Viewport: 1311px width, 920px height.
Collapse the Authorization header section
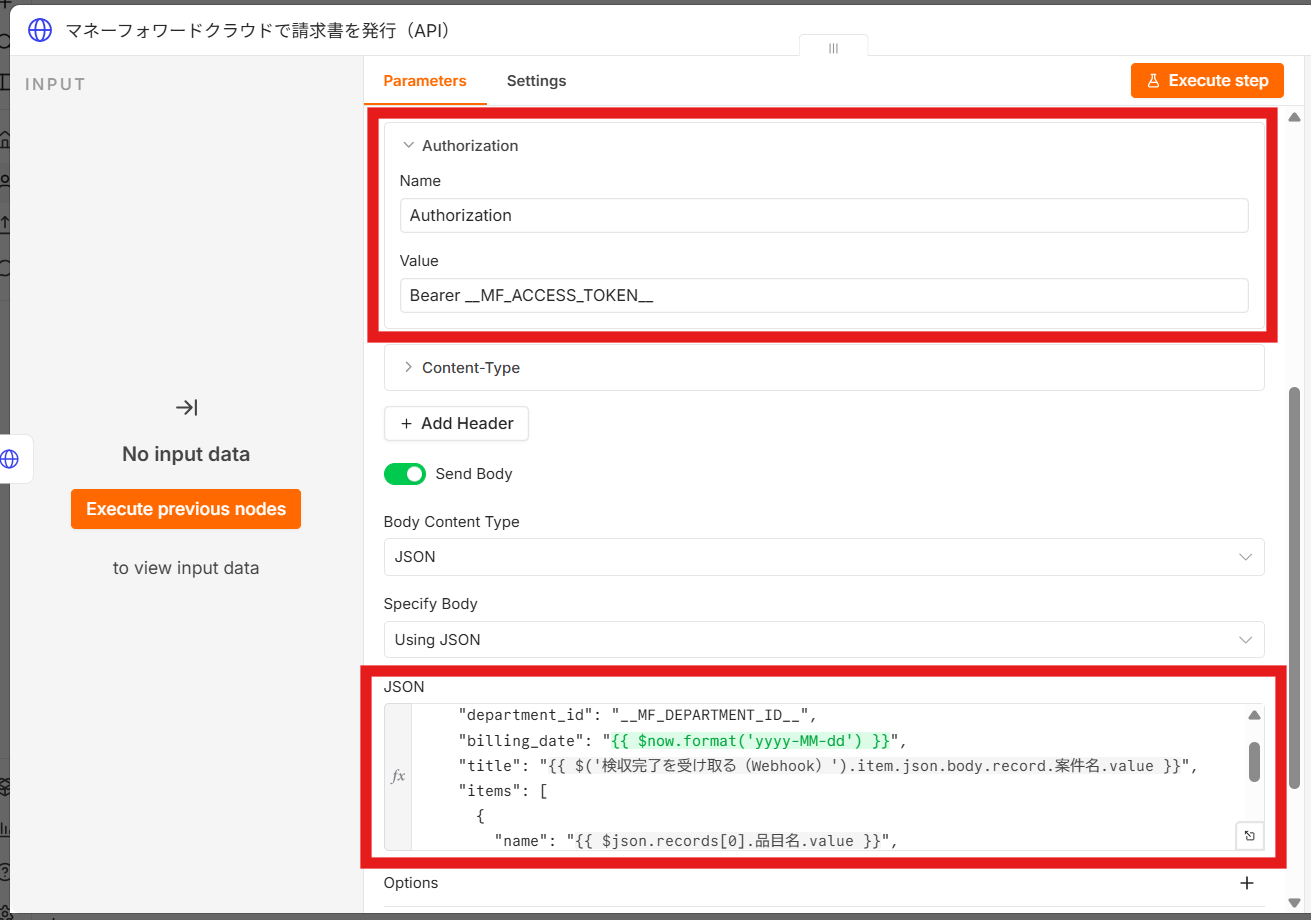point(408,145)
